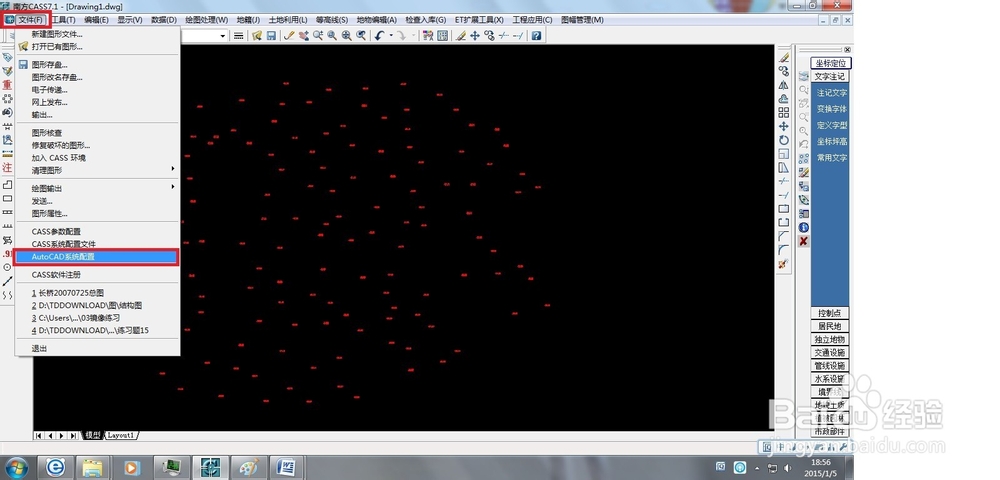
Task: Click the erase tool atop right toolbar
Action: [x=784, y=57]
